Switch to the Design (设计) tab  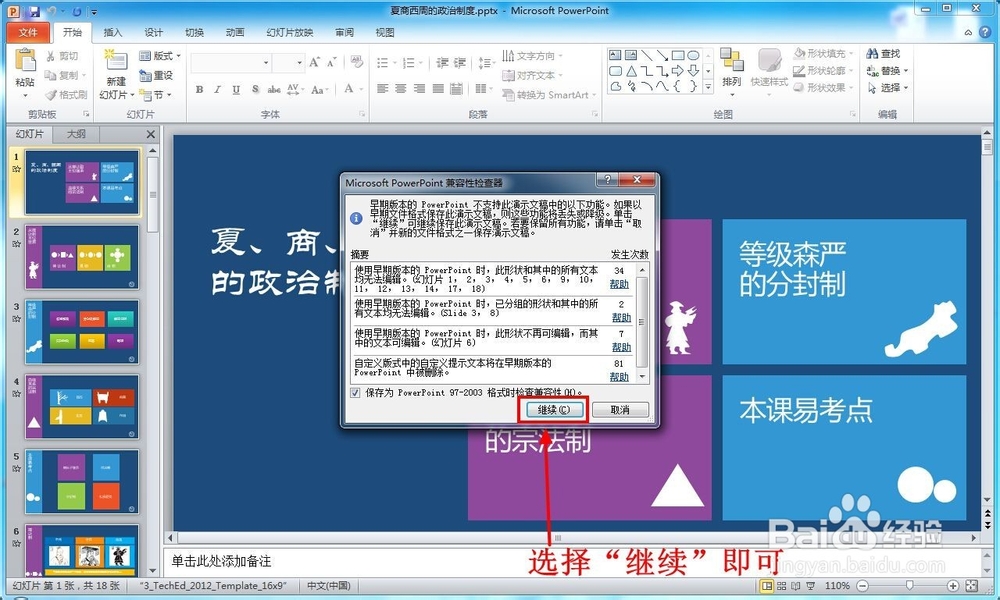[154, 33]
